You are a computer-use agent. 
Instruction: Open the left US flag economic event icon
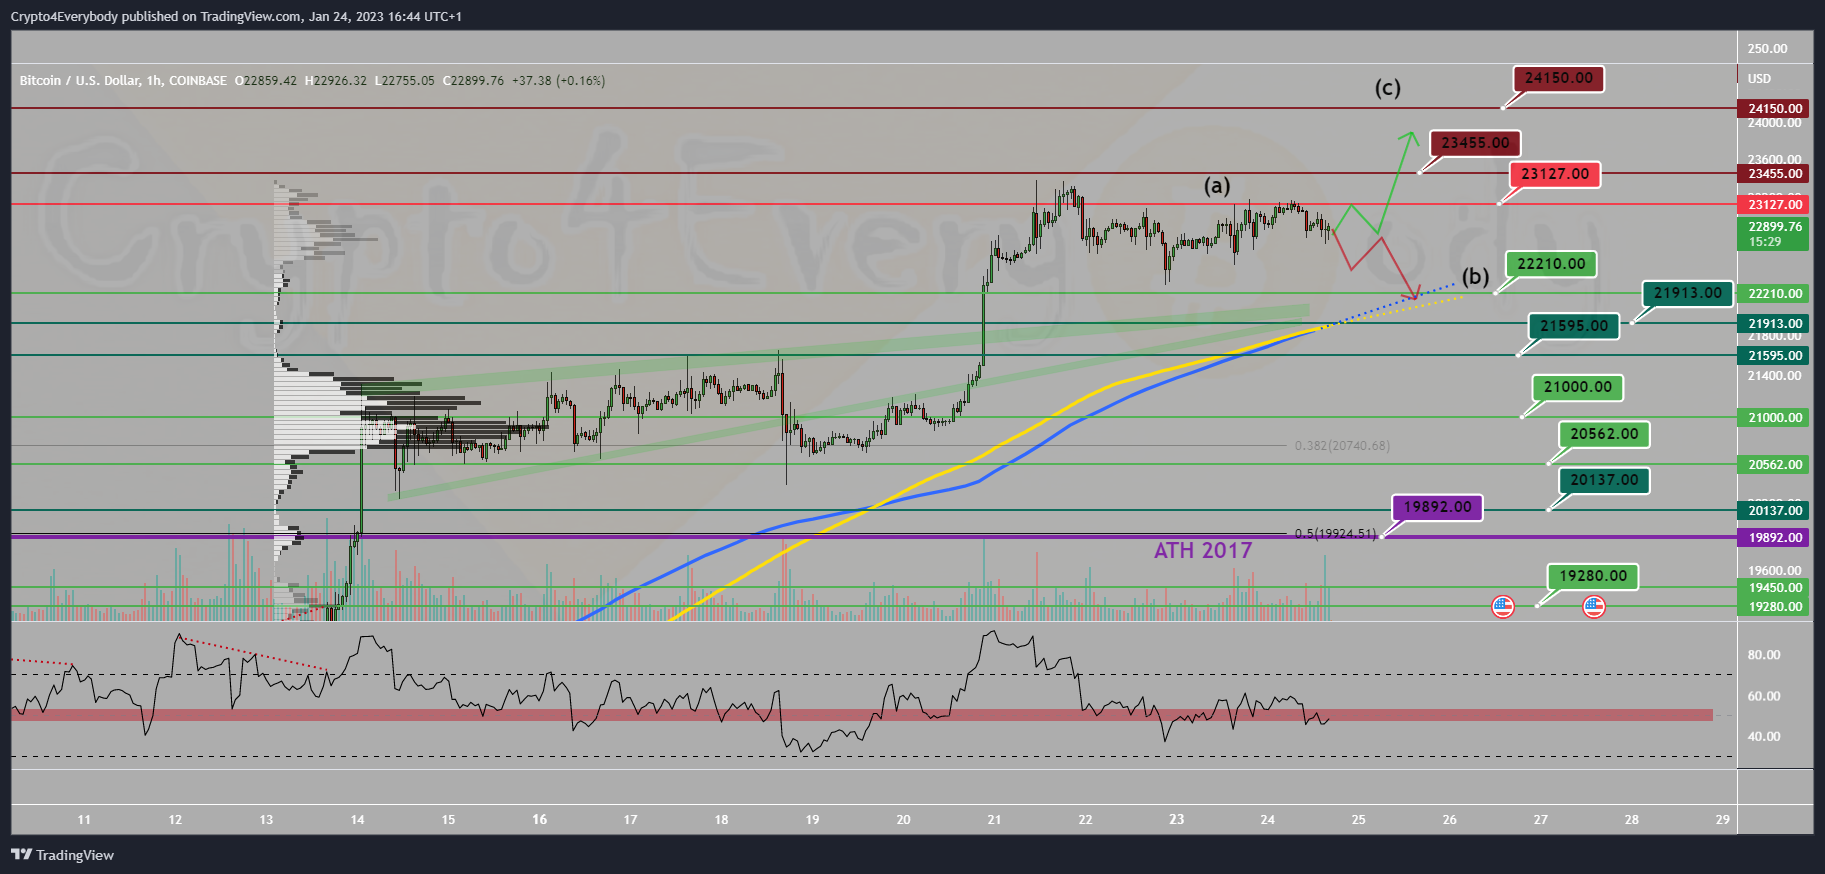[1502, 606]
